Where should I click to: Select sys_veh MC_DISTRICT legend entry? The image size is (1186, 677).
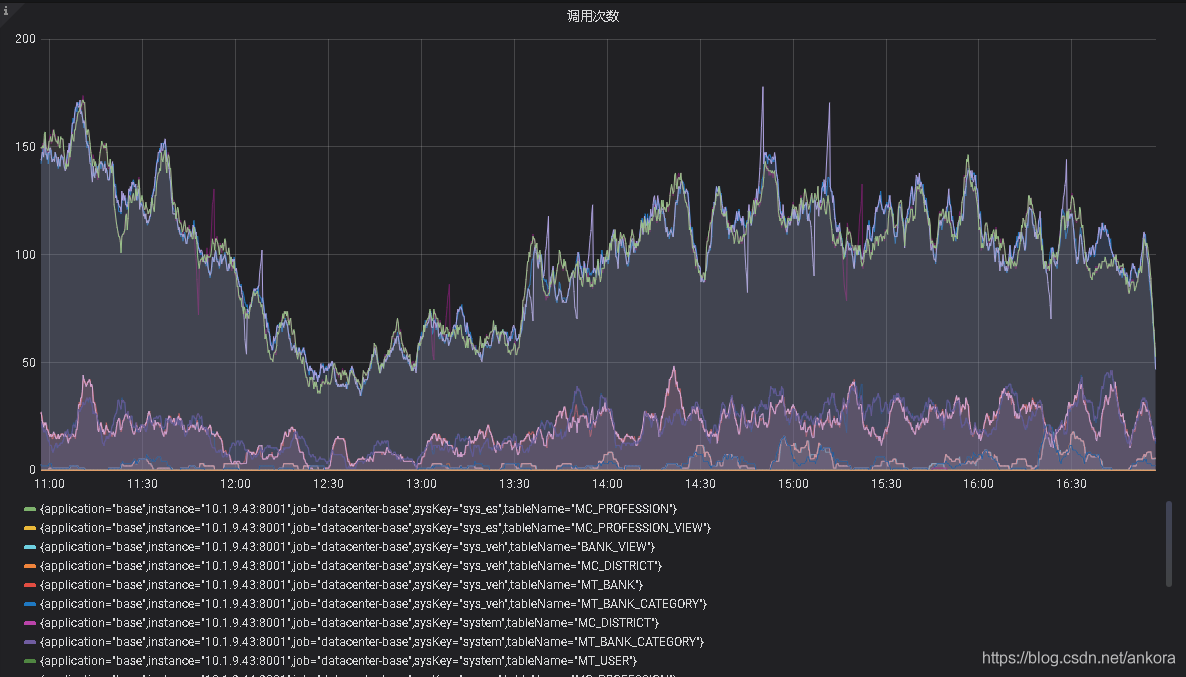[350, 566]
